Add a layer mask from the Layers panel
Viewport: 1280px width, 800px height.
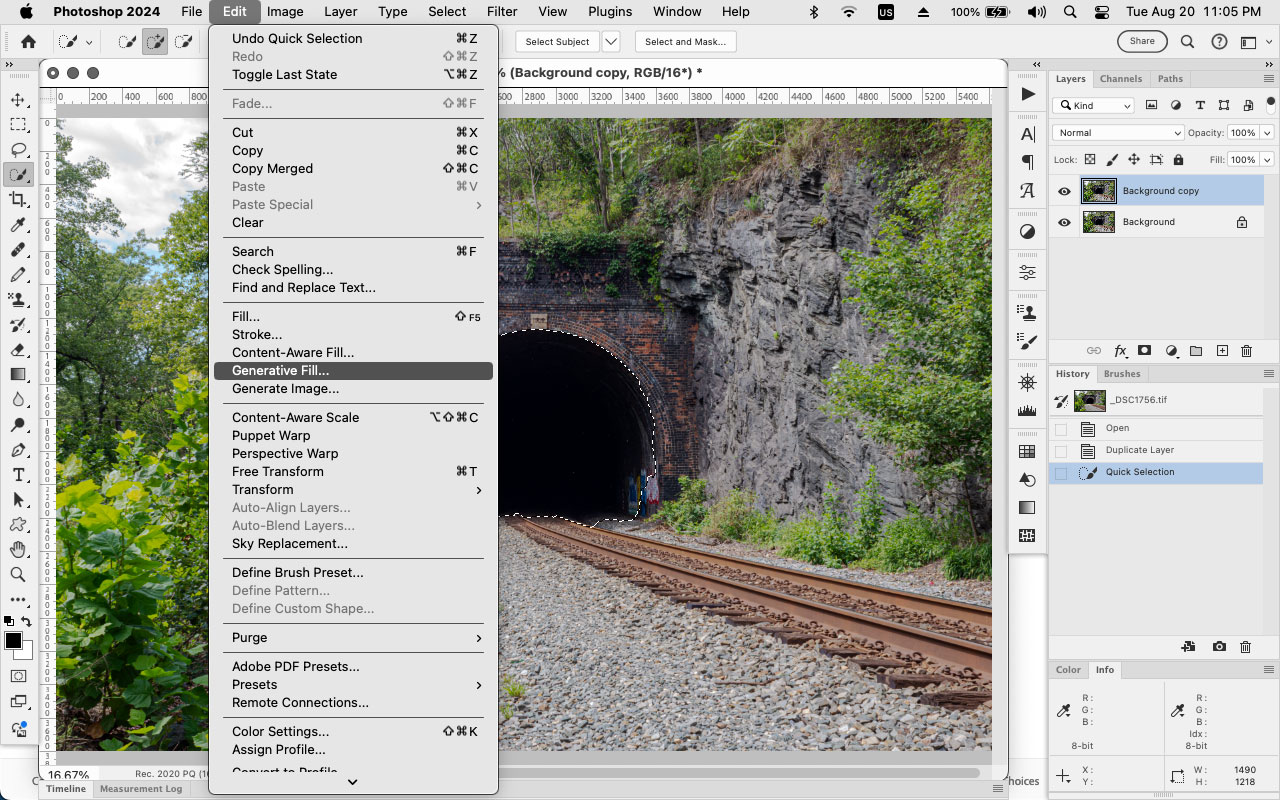(1146, 351)
